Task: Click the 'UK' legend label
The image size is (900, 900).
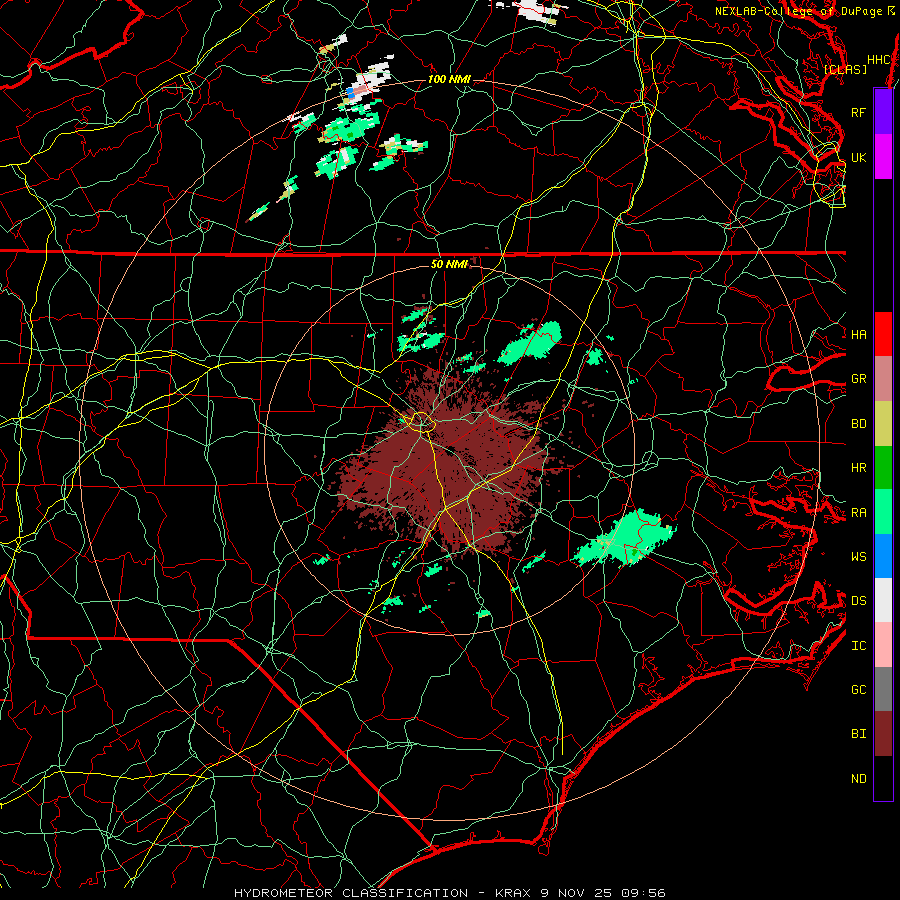Action: click(x=858, y=157)
